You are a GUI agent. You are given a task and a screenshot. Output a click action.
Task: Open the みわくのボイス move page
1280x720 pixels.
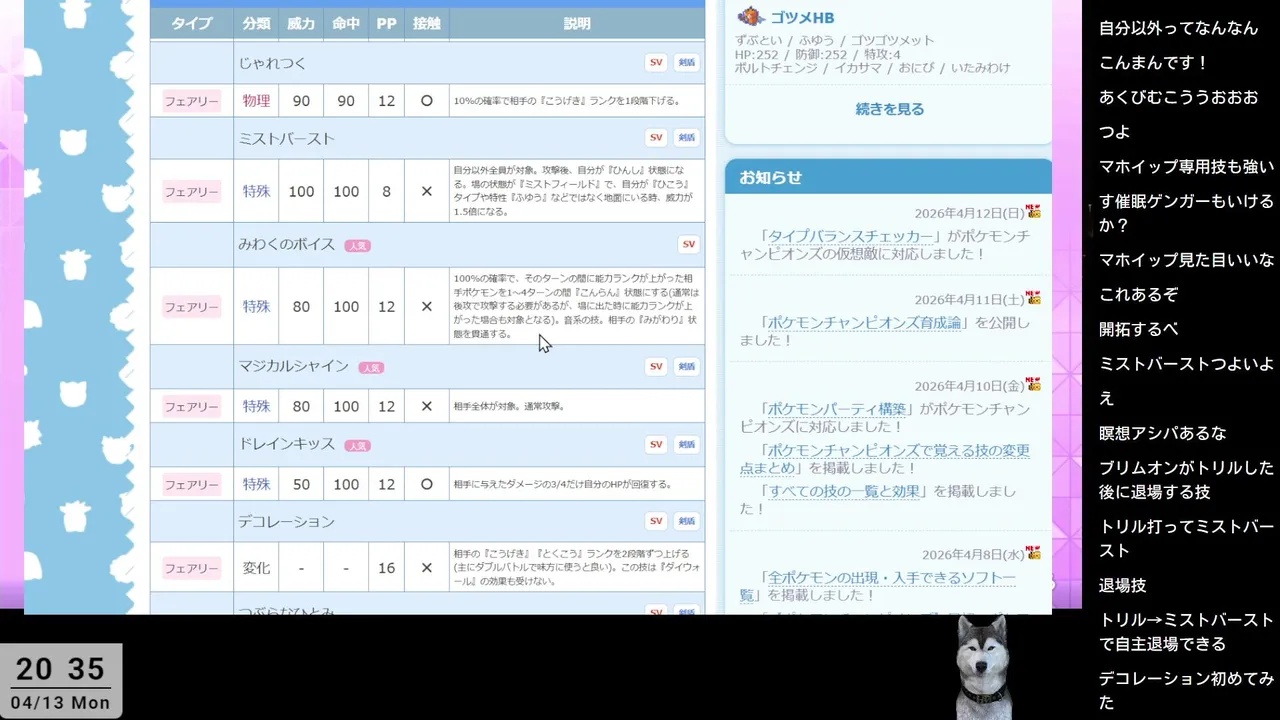tap(286, 244)
